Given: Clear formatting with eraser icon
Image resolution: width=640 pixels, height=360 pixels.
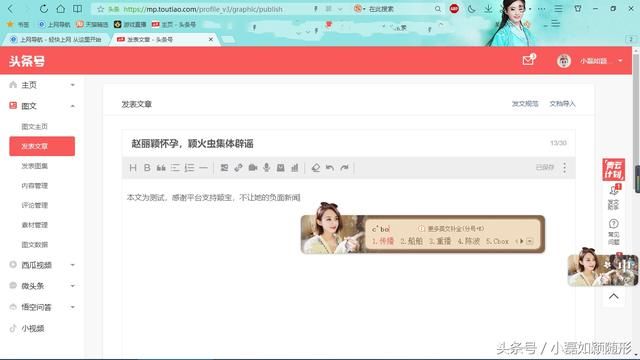Looking at the screenshot, I should click(x=316, y=168).
